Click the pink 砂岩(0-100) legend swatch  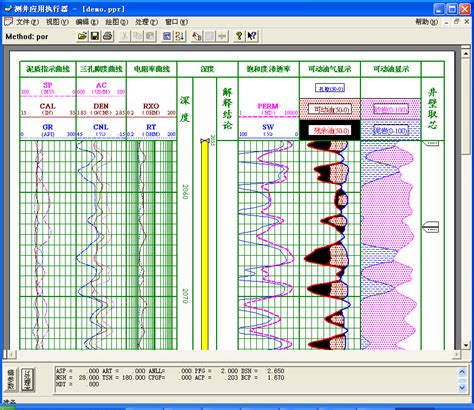pyautogui.click(x=391, y=109)
